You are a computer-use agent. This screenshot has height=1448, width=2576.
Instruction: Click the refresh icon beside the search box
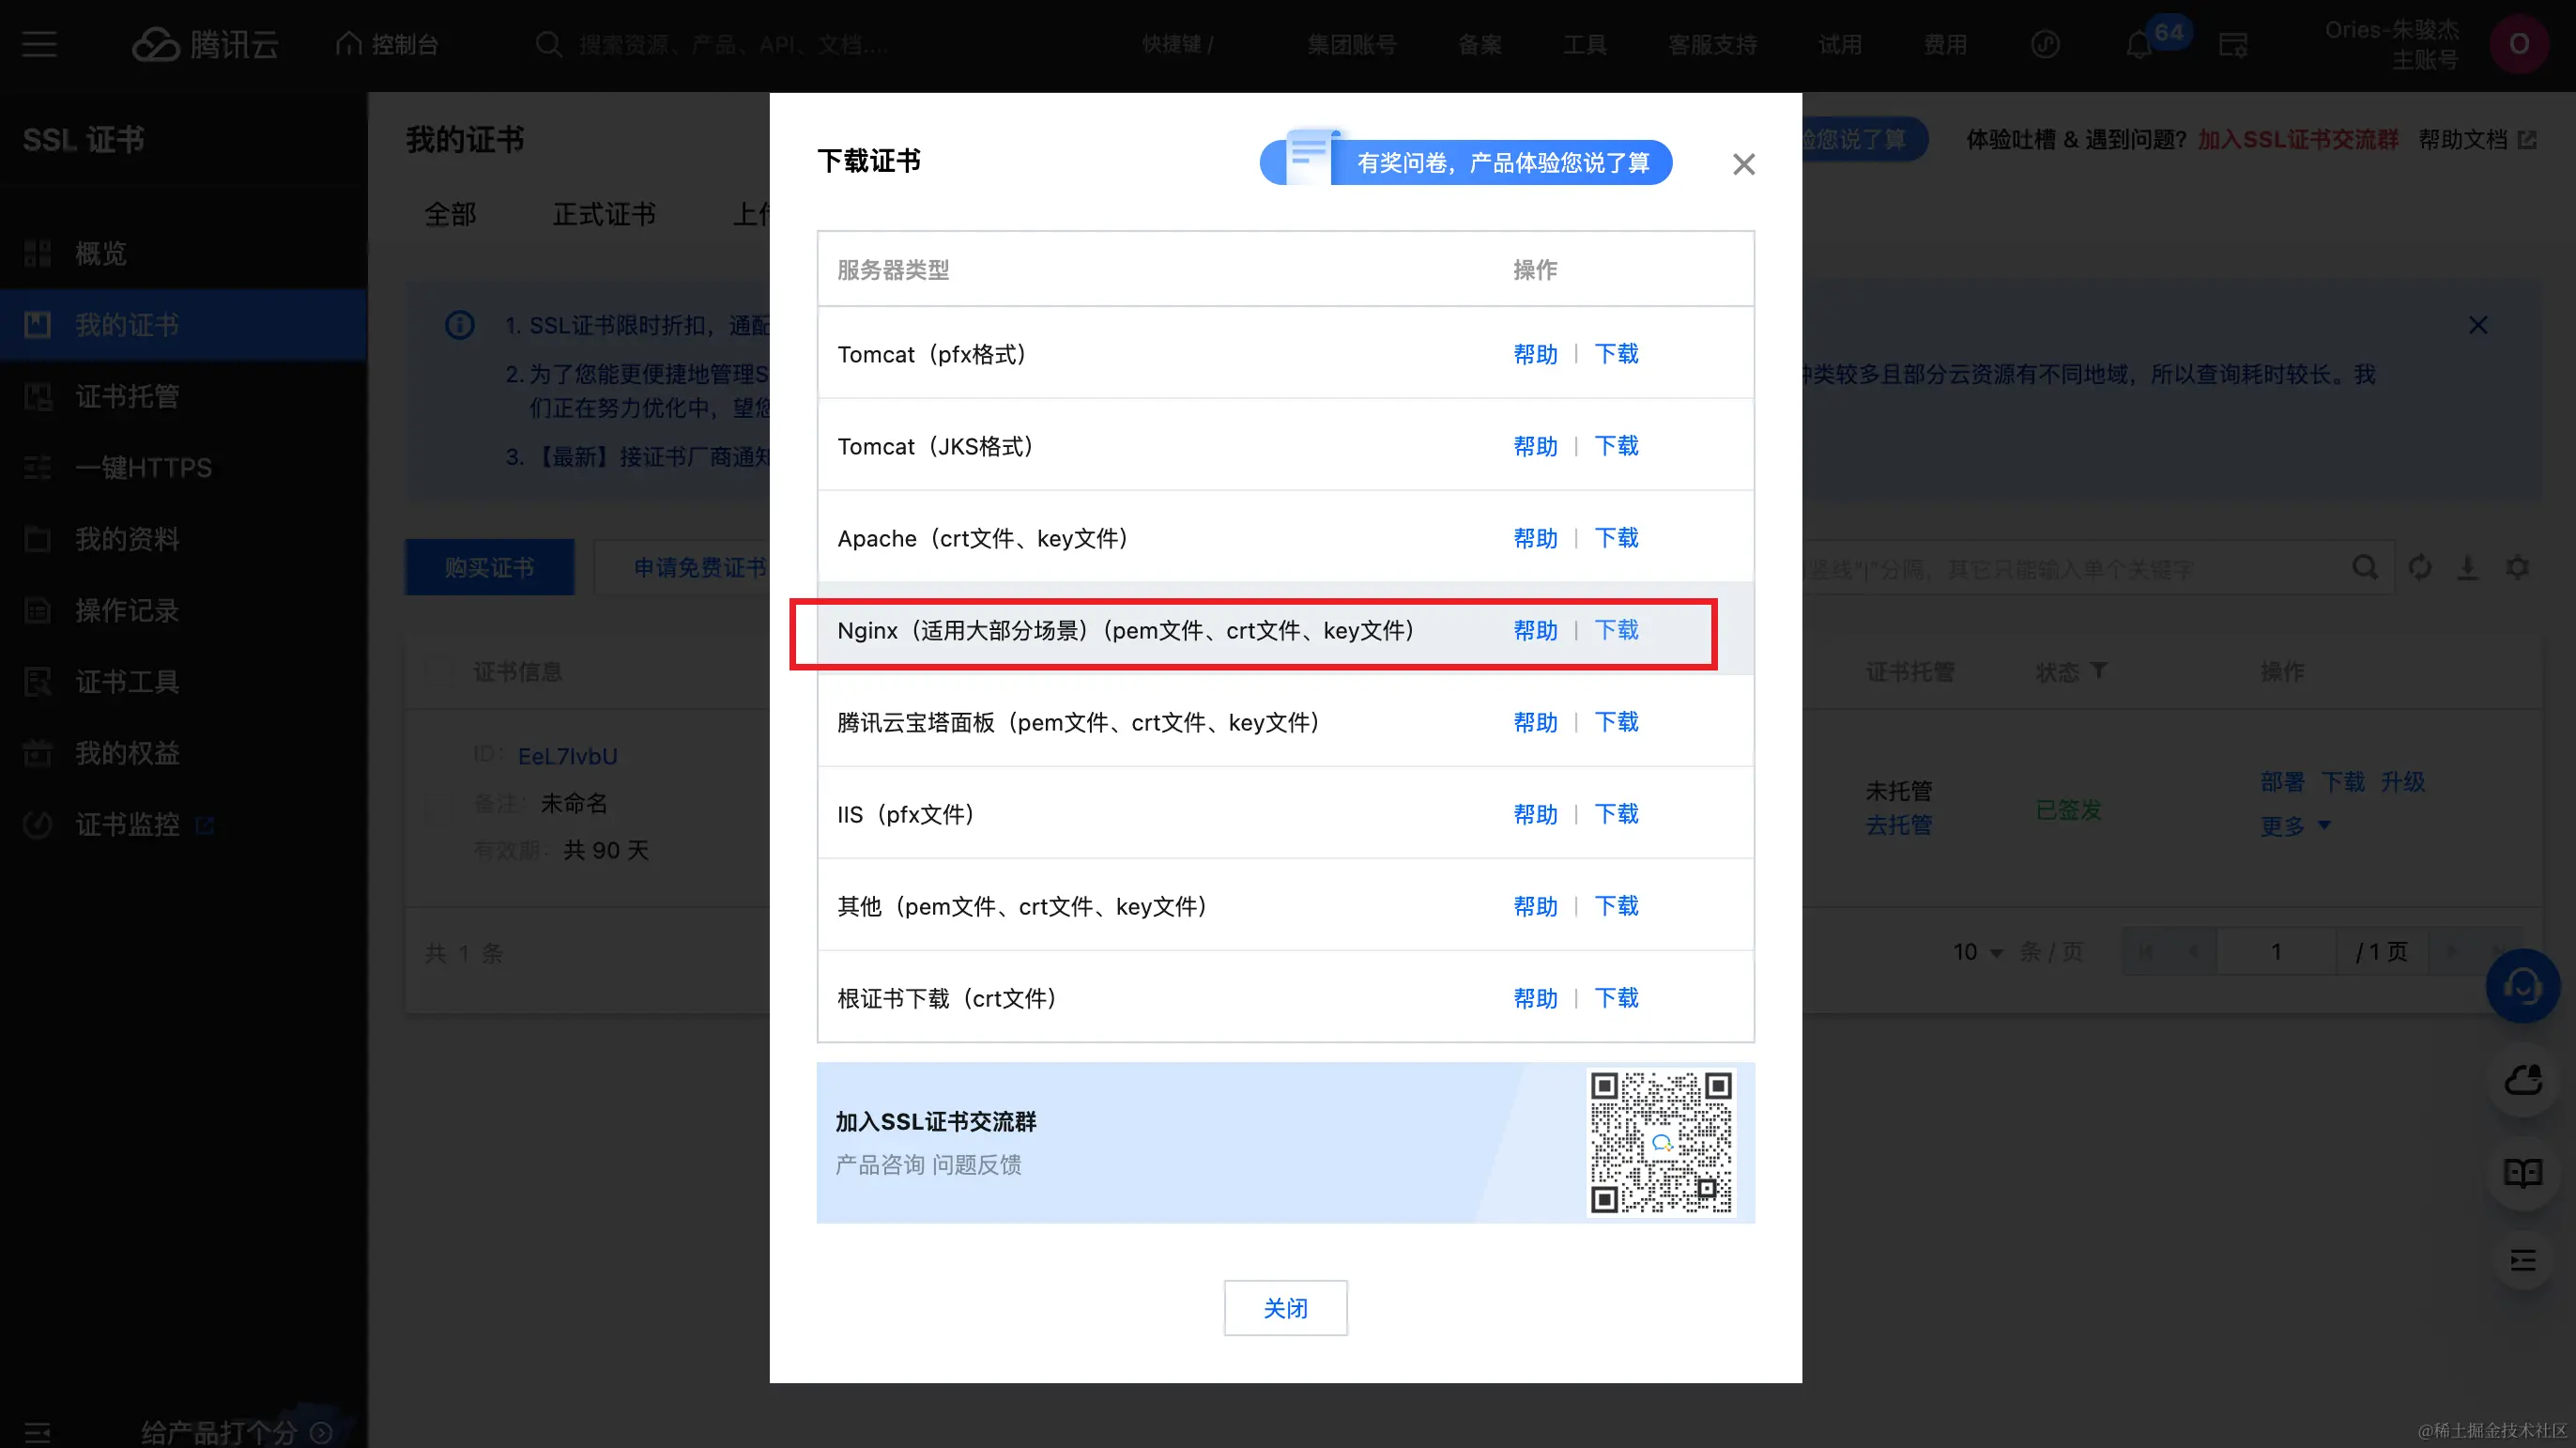tap(2420, 568)
